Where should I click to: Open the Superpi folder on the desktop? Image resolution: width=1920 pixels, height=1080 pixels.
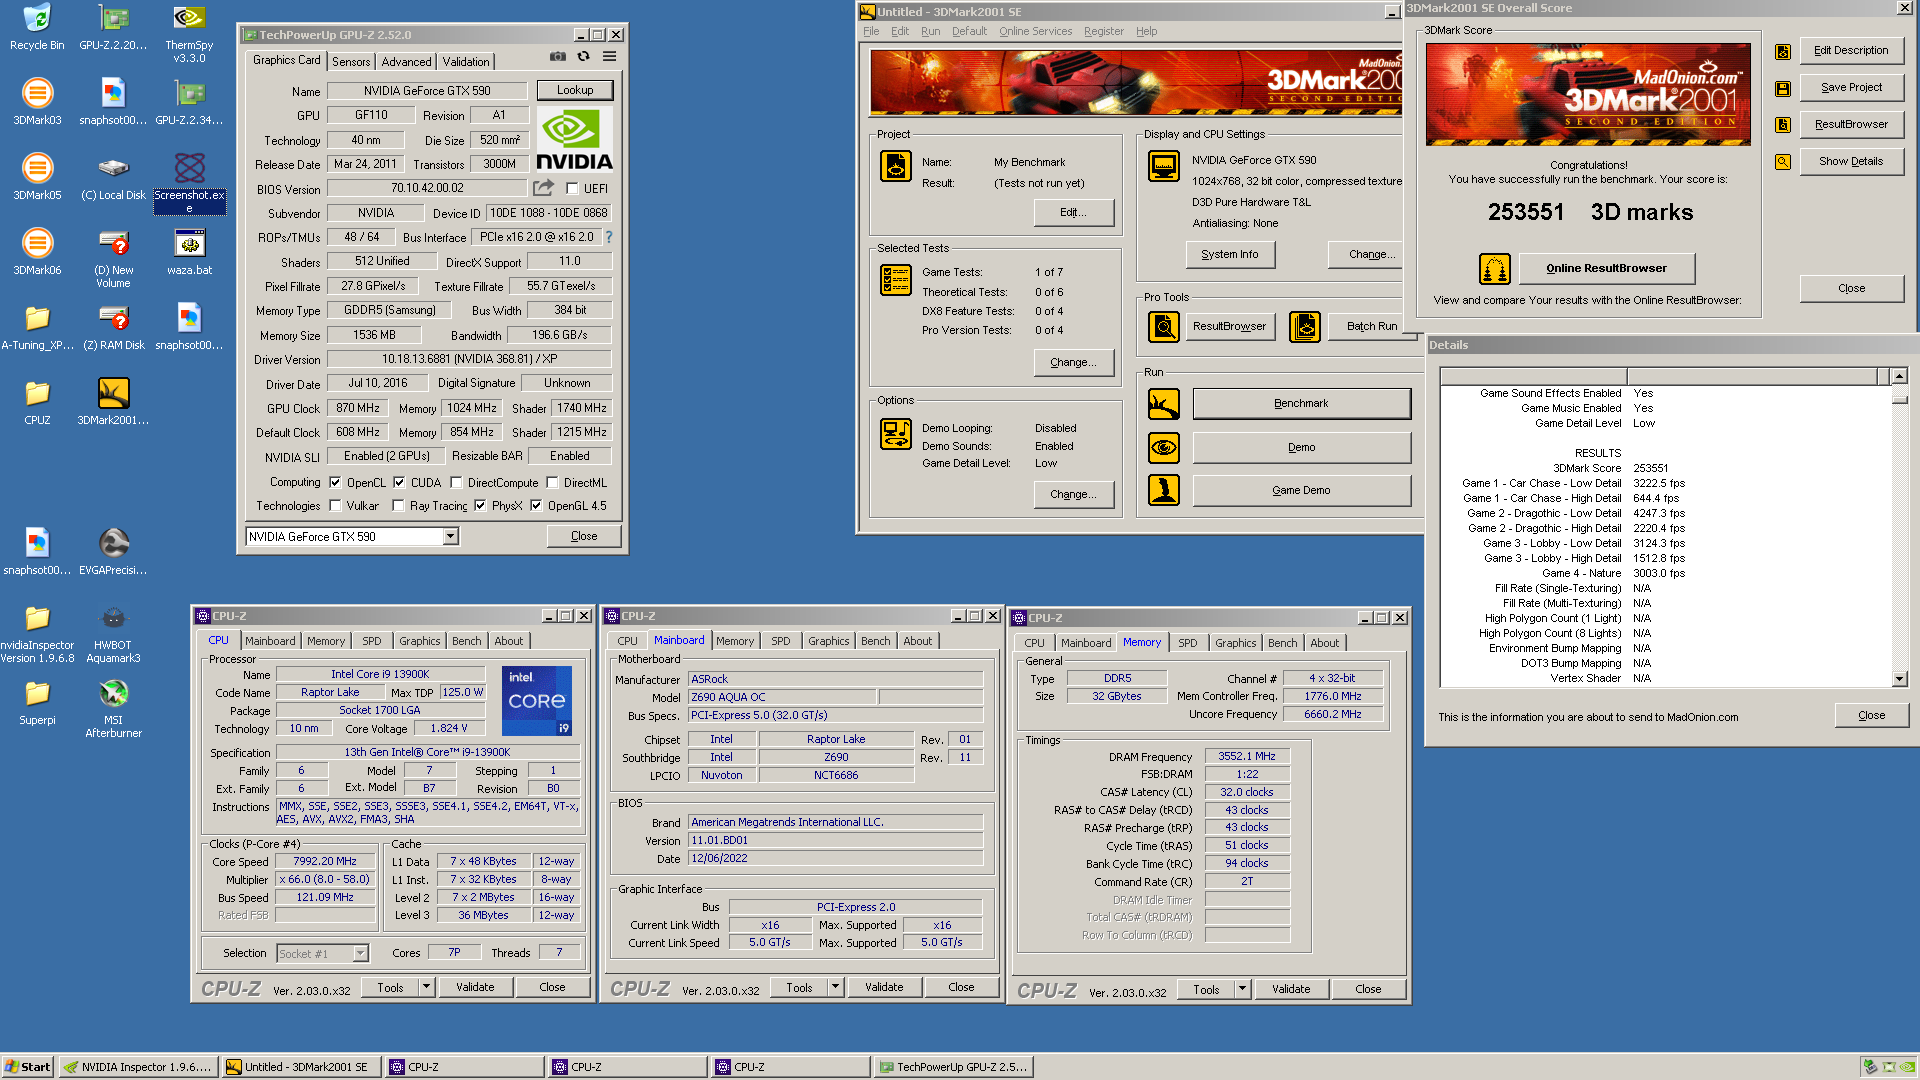point(37,702)
